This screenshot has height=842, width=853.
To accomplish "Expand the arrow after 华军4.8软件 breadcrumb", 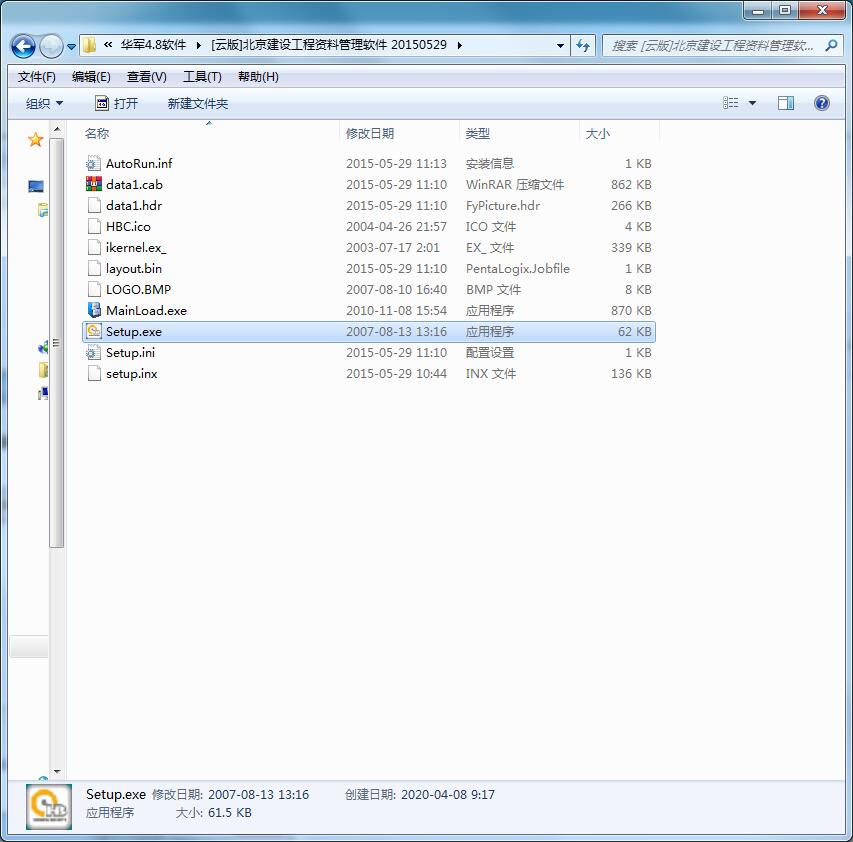I will (199, 45).
